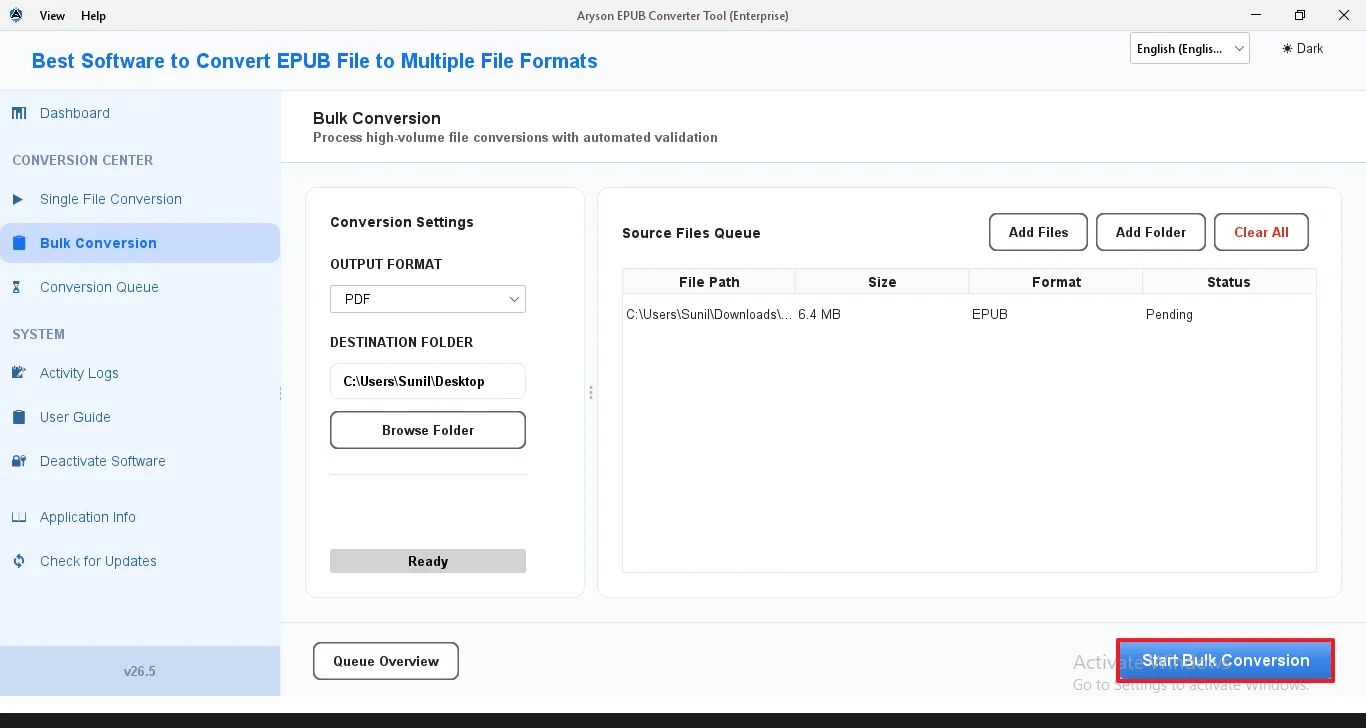Select Deactivate Software sidebar item
This screenshot has height=728, width=1366.
tap(140, 461)
